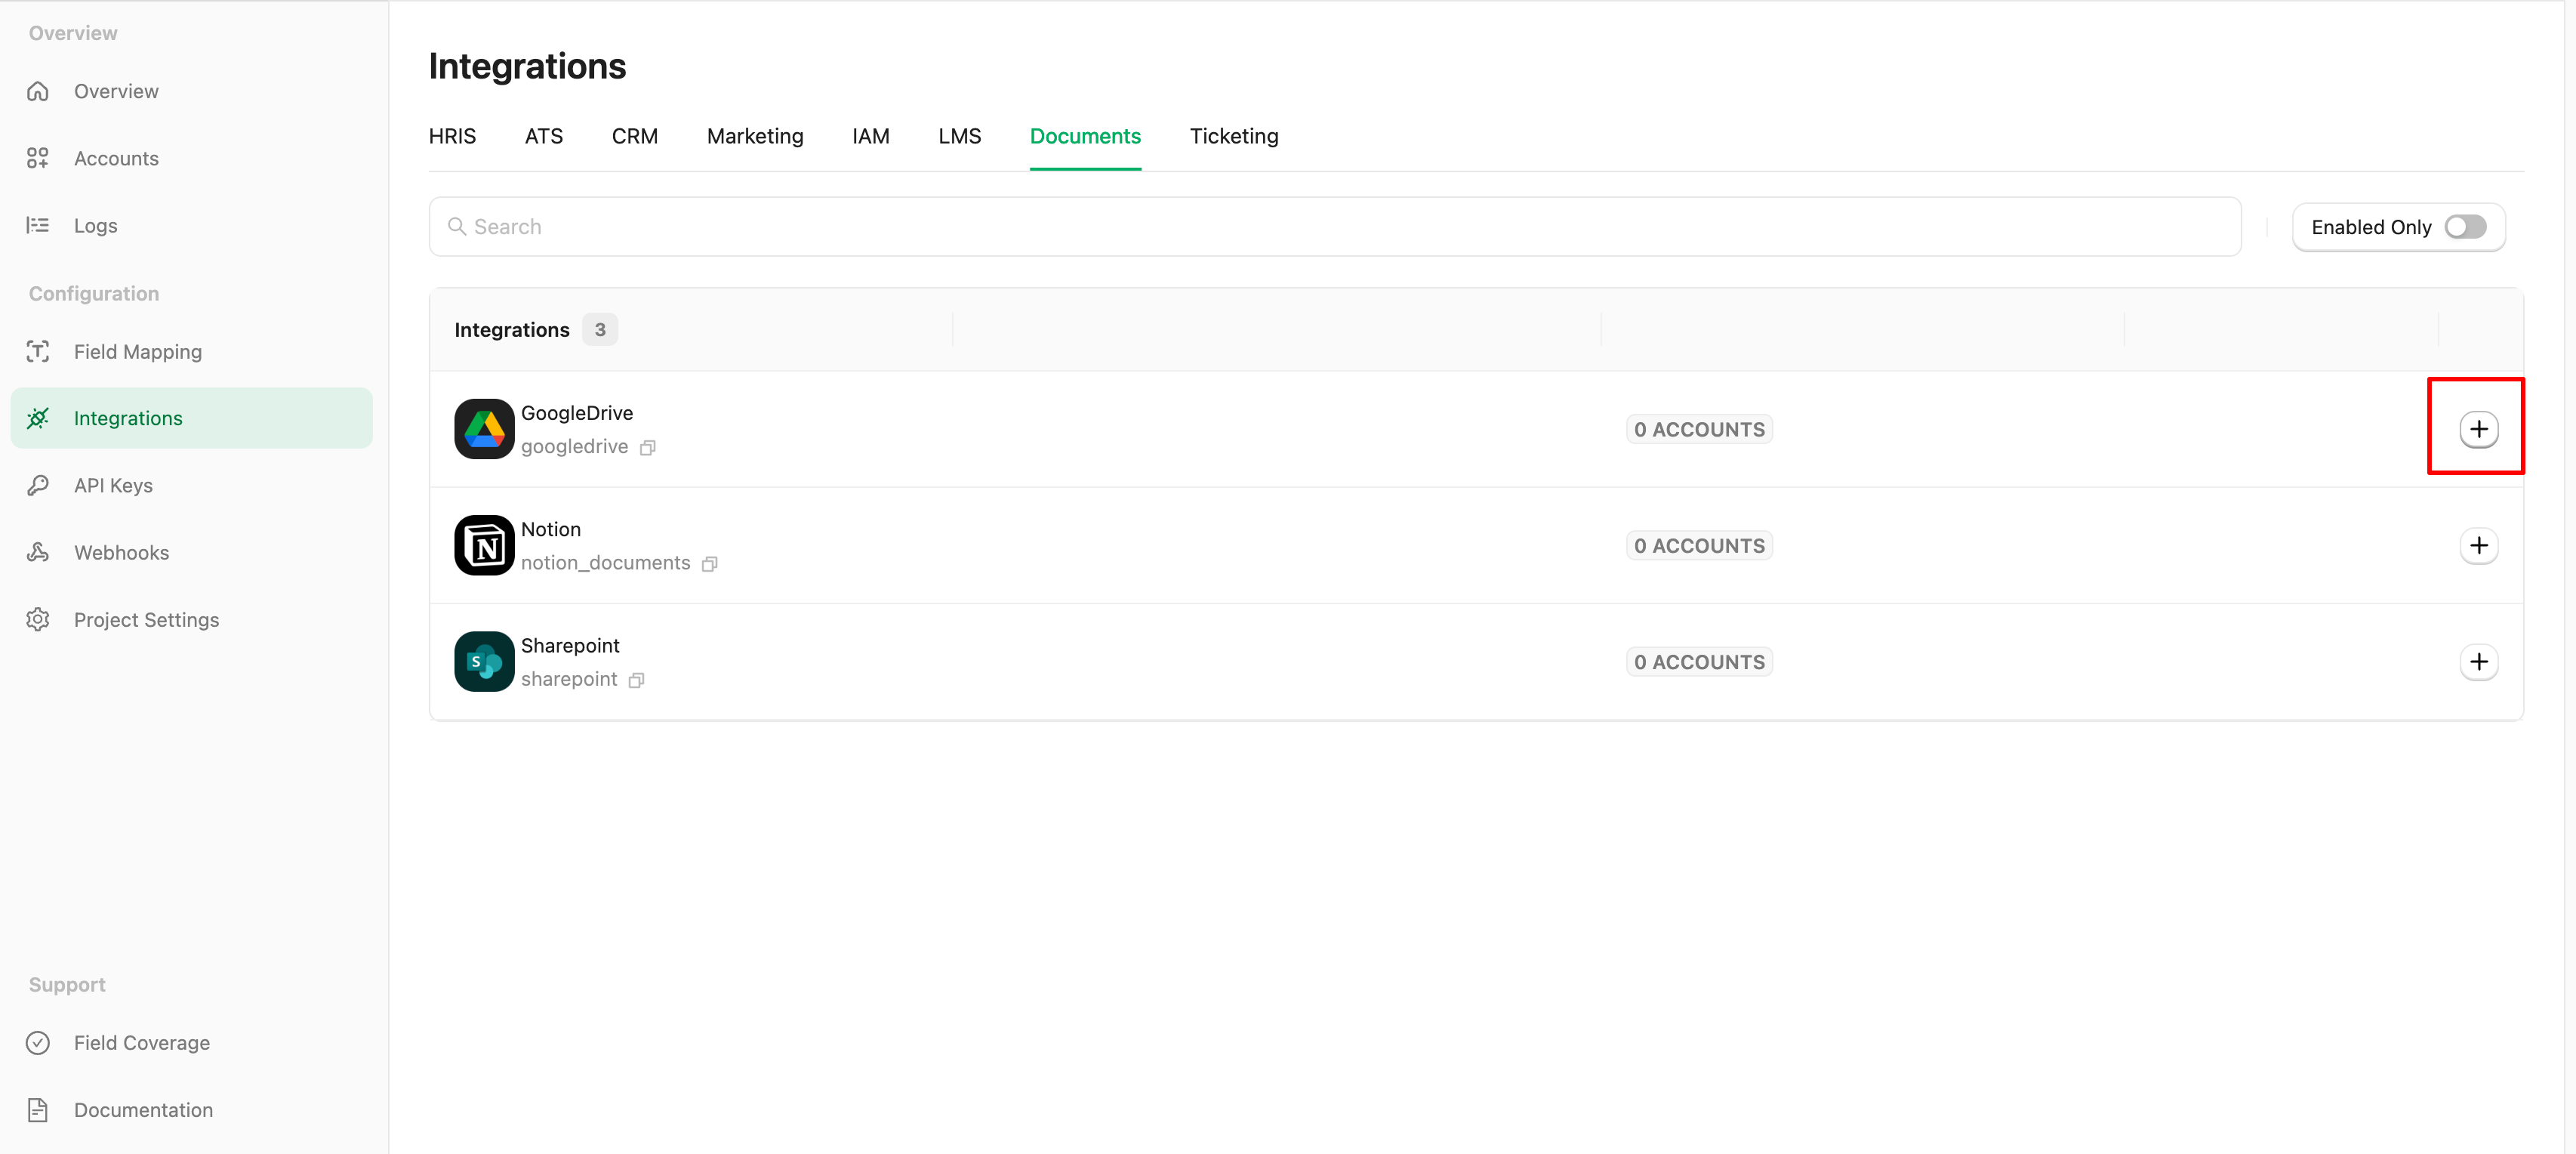Click the Accounts grid icon
The height and width of the screenshot is (1154, 2576).
tap(38, 158)
